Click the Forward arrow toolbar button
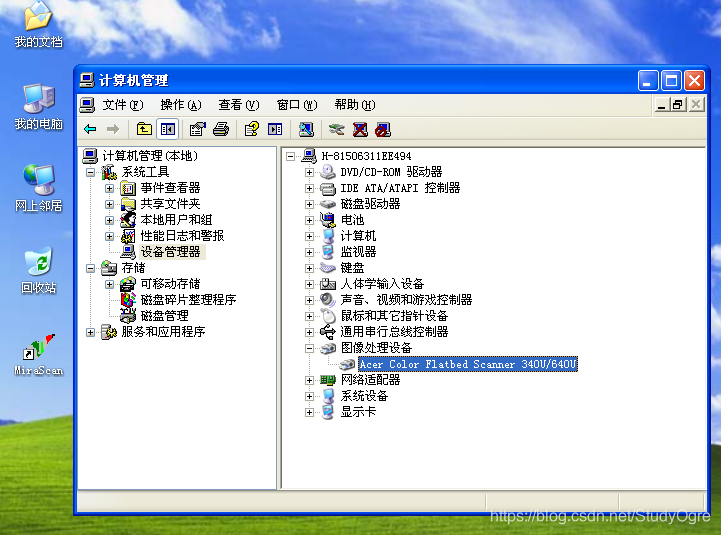 [113, 129]
